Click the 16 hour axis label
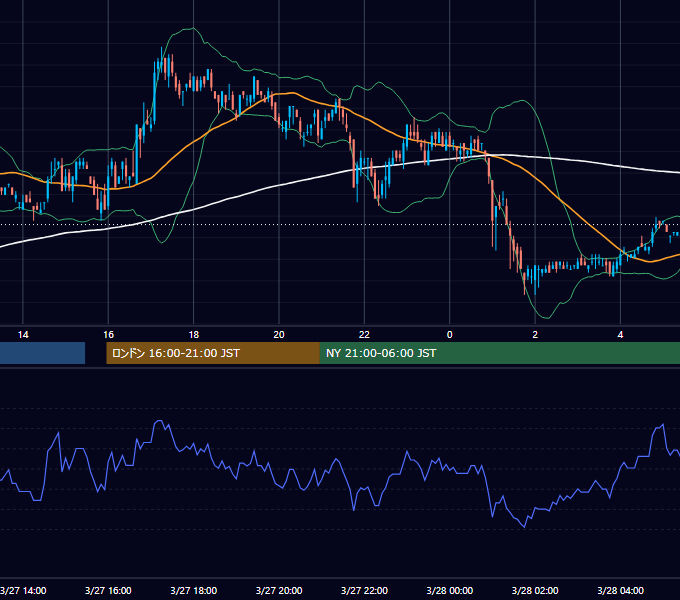Viewport: 680px width, 600px height. pyautogui.click(x=108, y=335)
